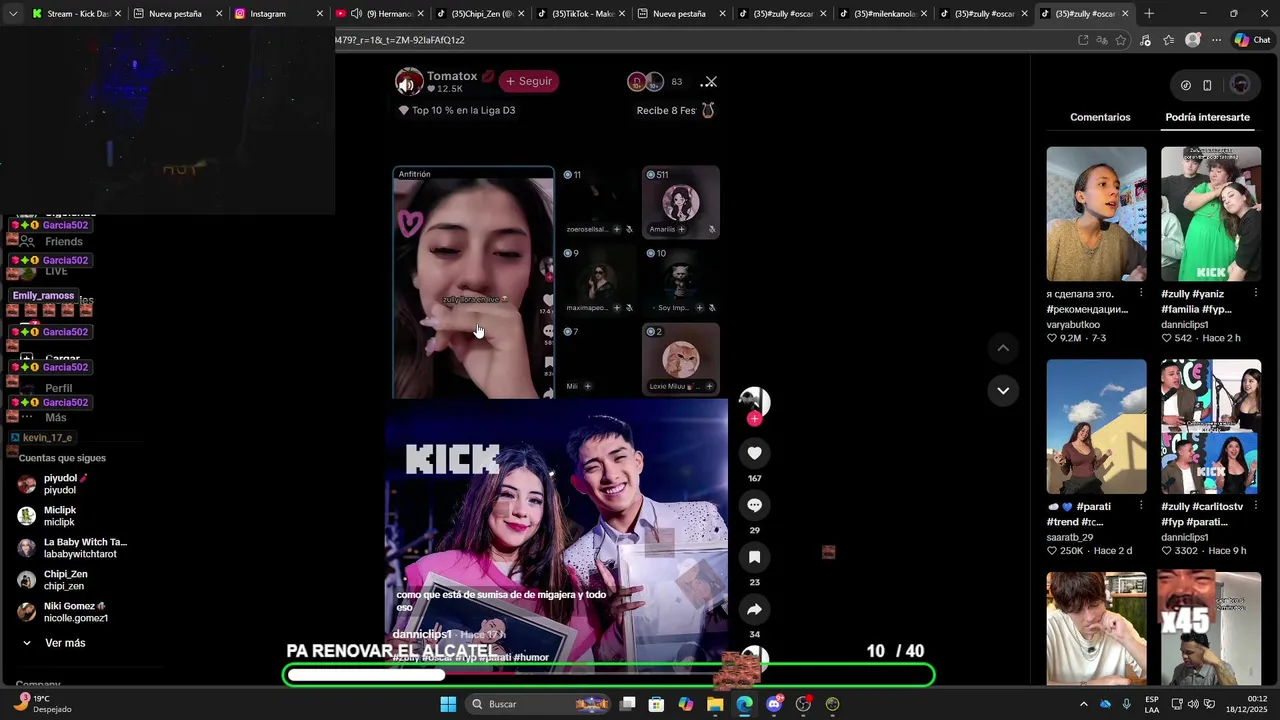Open Discord from the taskbar
Screen dimensions: 1280x720
pyautogui.click(x=774, y=704)
